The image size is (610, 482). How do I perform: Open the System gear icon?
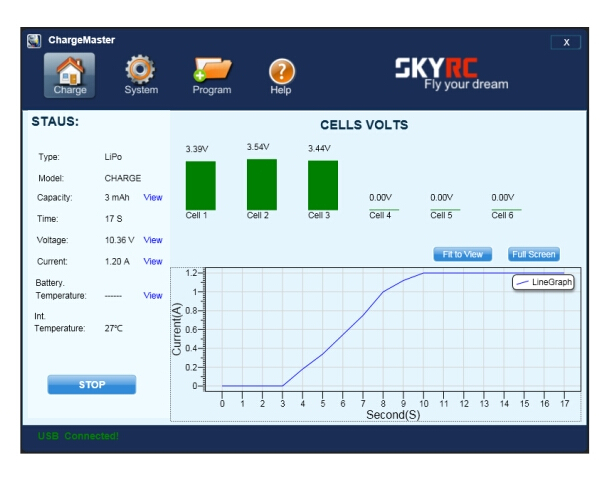pos(141,75)
